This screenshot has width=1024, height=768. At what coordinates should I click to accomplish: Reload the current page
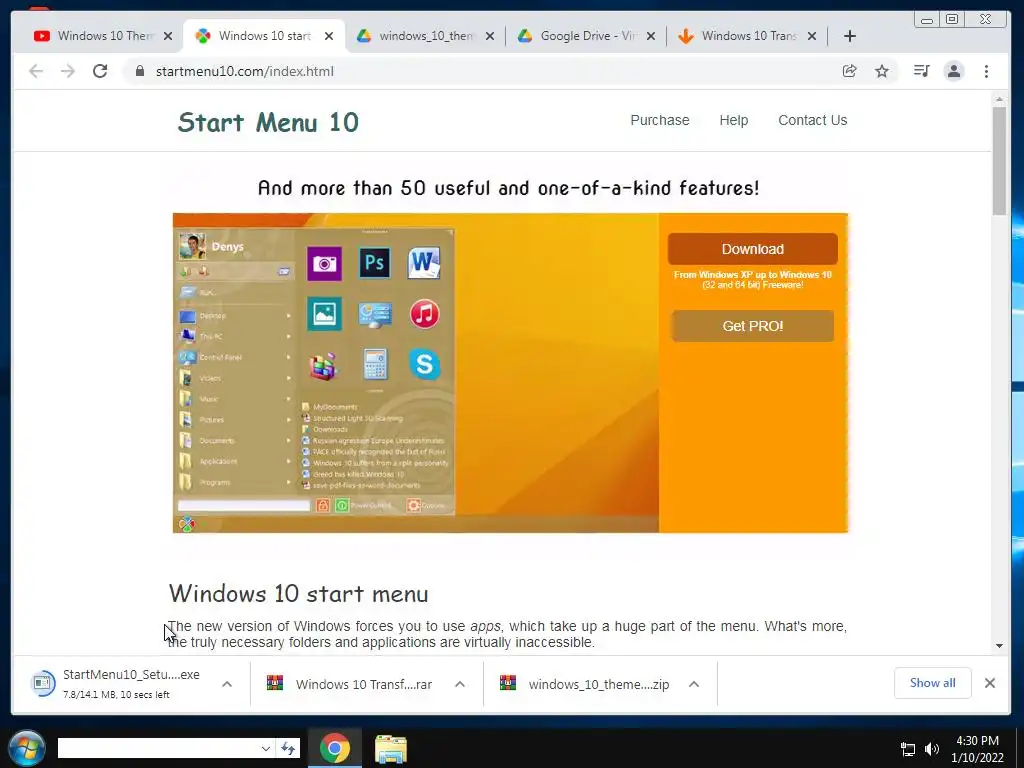click(100, 71)
